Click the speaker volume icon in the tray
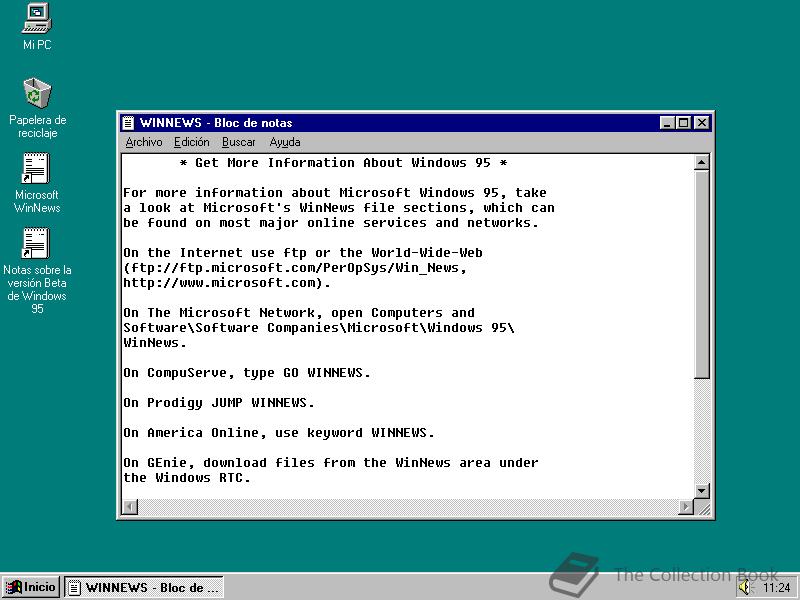The width and height of the screenshot is (800, 600). 746,588
